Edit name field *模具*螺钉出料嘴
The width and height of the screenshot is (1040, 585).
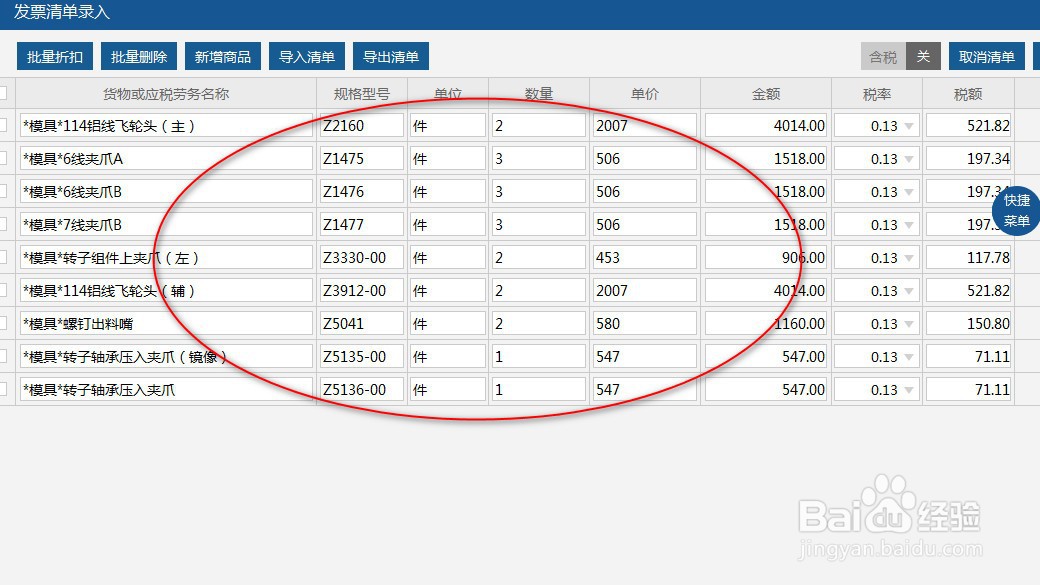[x=166, y=324]
